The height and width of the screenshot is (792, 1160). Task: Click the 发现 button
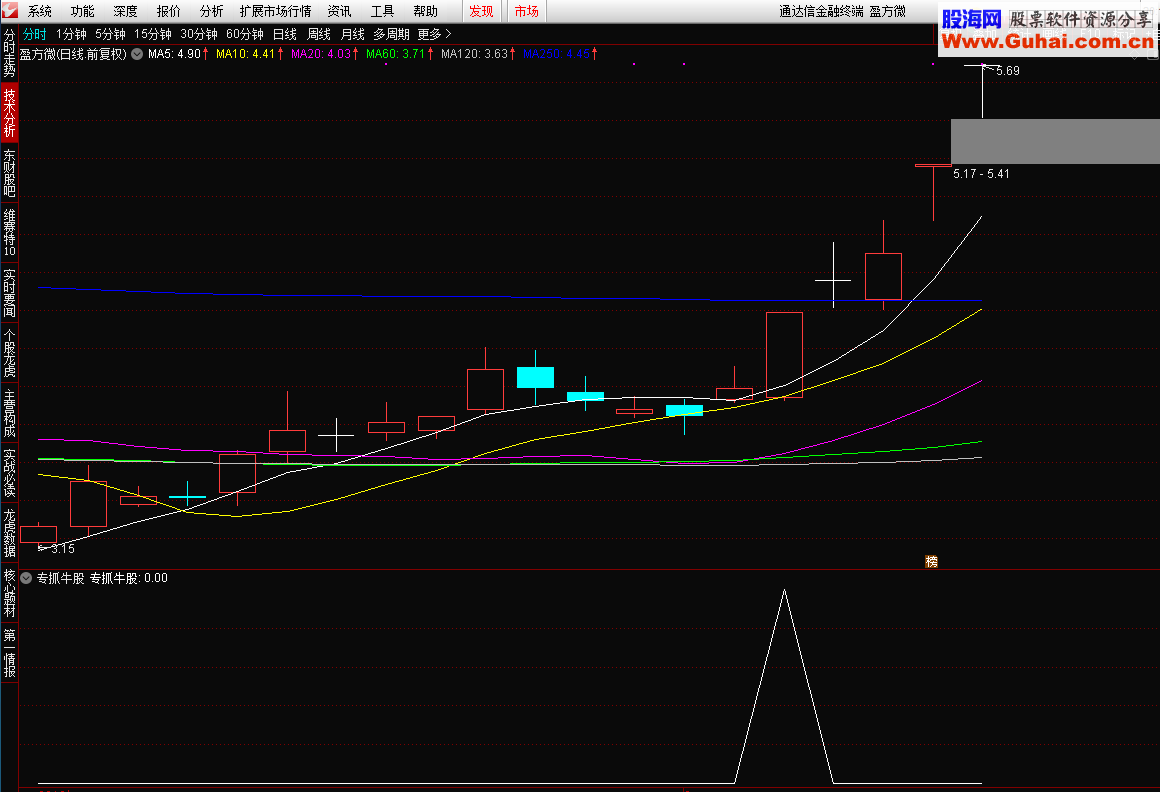482,11
